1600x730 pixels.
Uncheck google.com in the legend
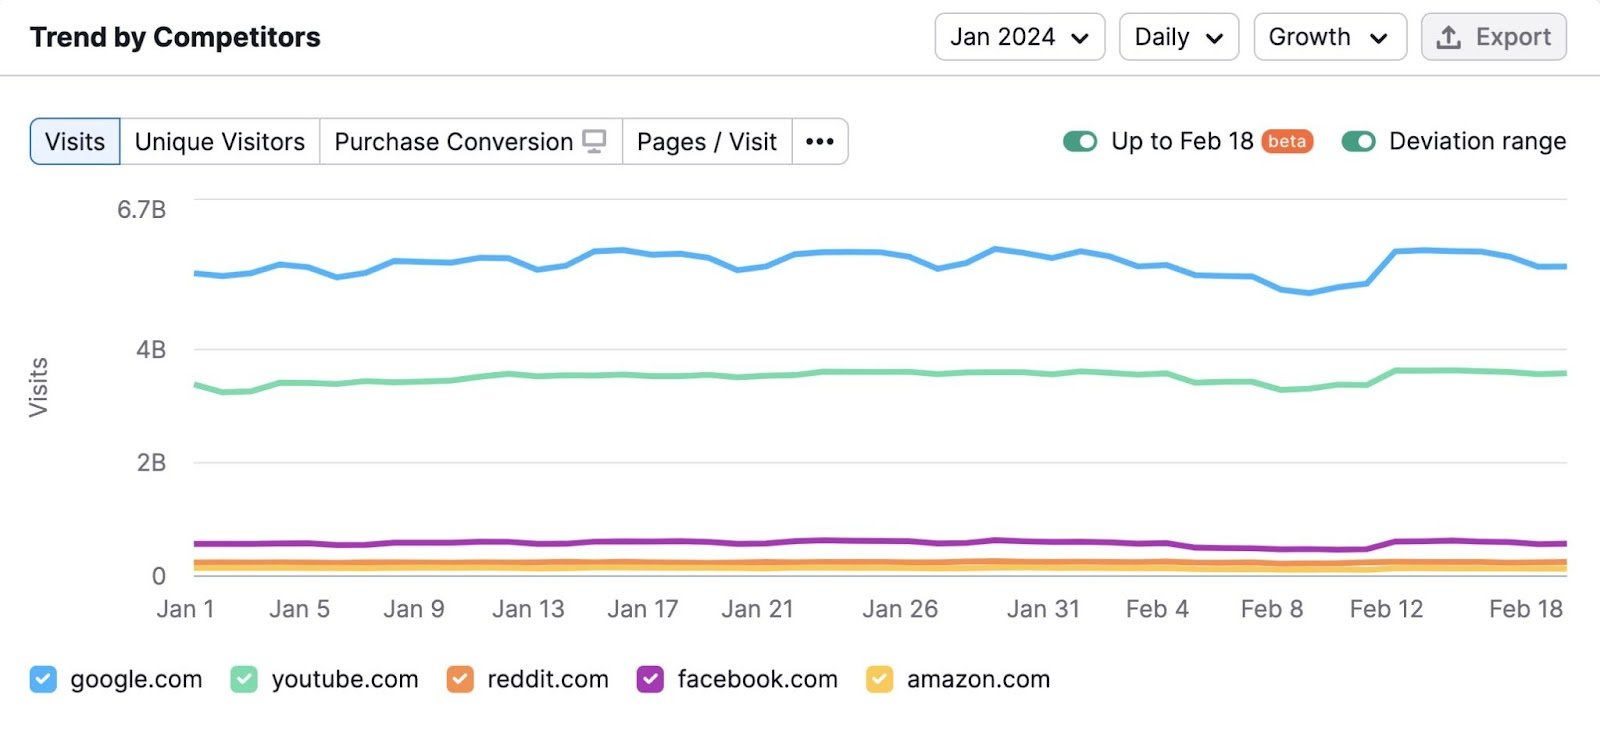[42, 679]
